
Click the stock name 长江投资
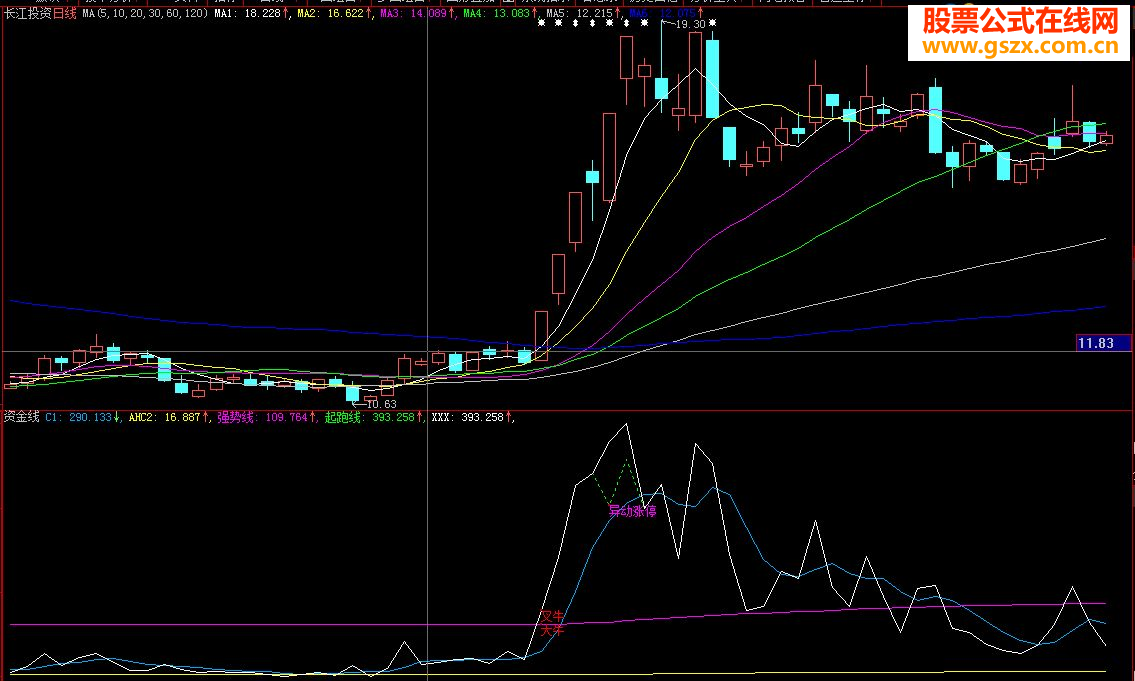tap(28, 13)
